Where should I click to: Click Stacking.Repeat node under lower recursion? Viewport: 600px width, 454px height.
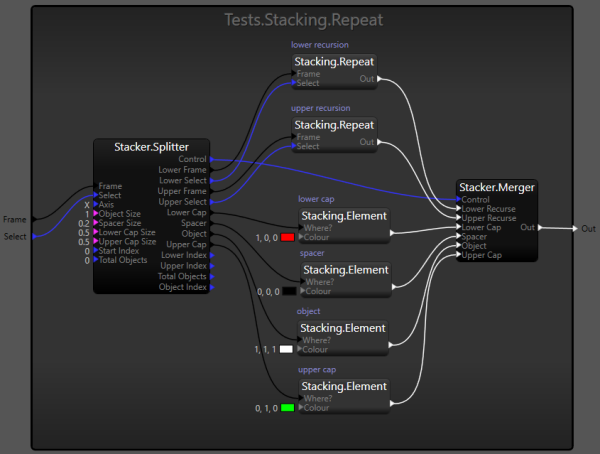(x=334, y=62)
